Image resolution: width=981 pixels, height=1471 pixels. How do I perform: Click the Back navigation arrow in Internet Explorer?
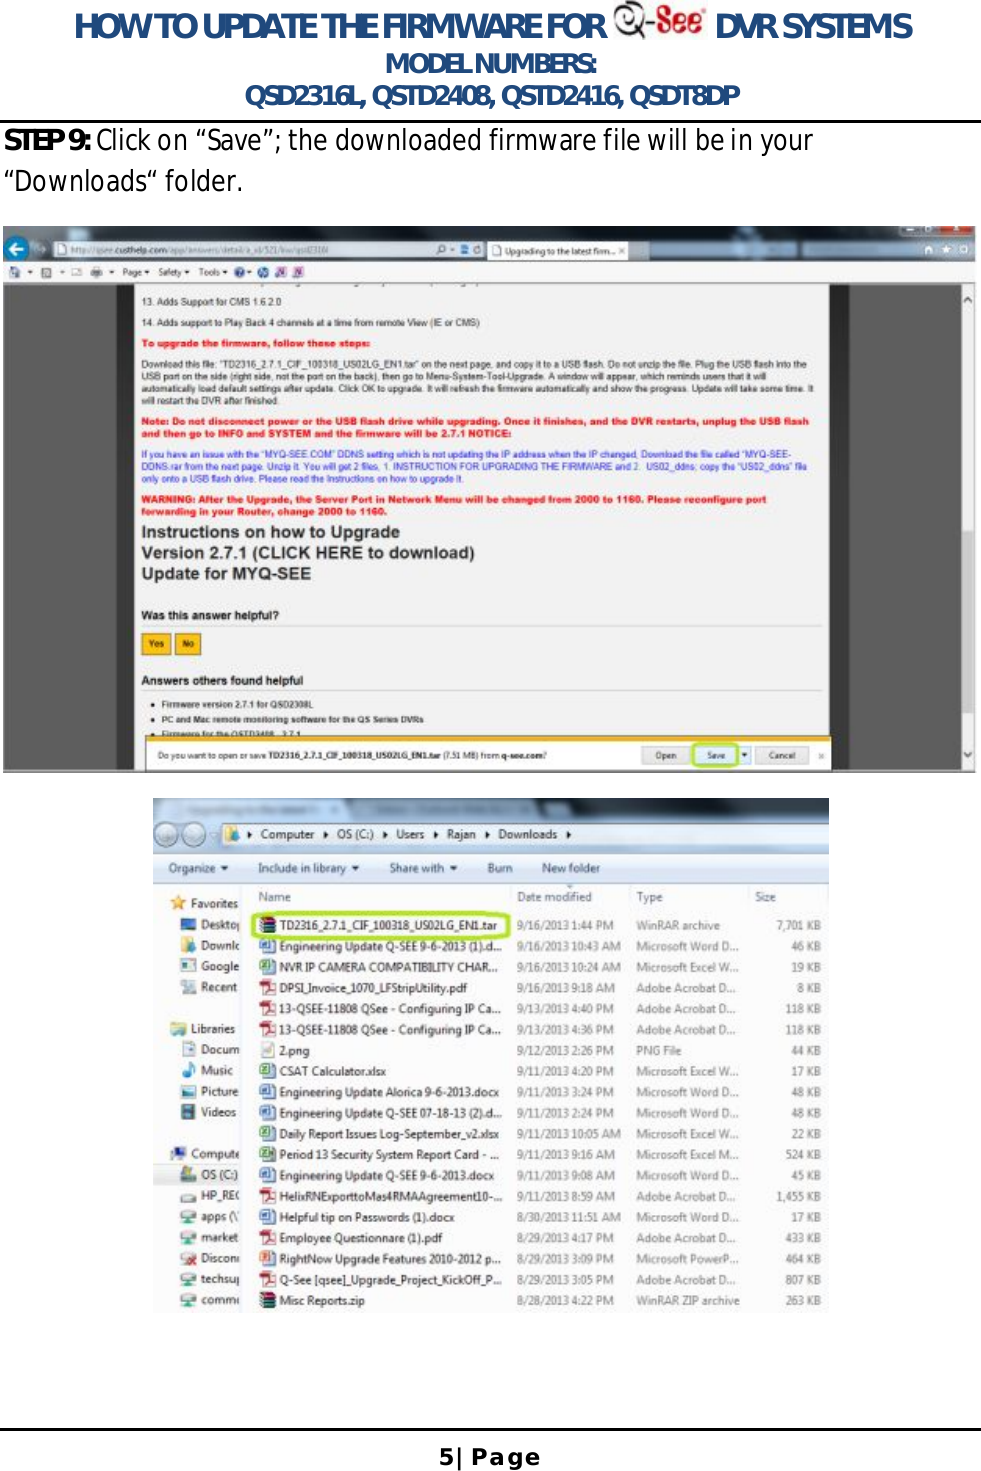coord(18,247)
